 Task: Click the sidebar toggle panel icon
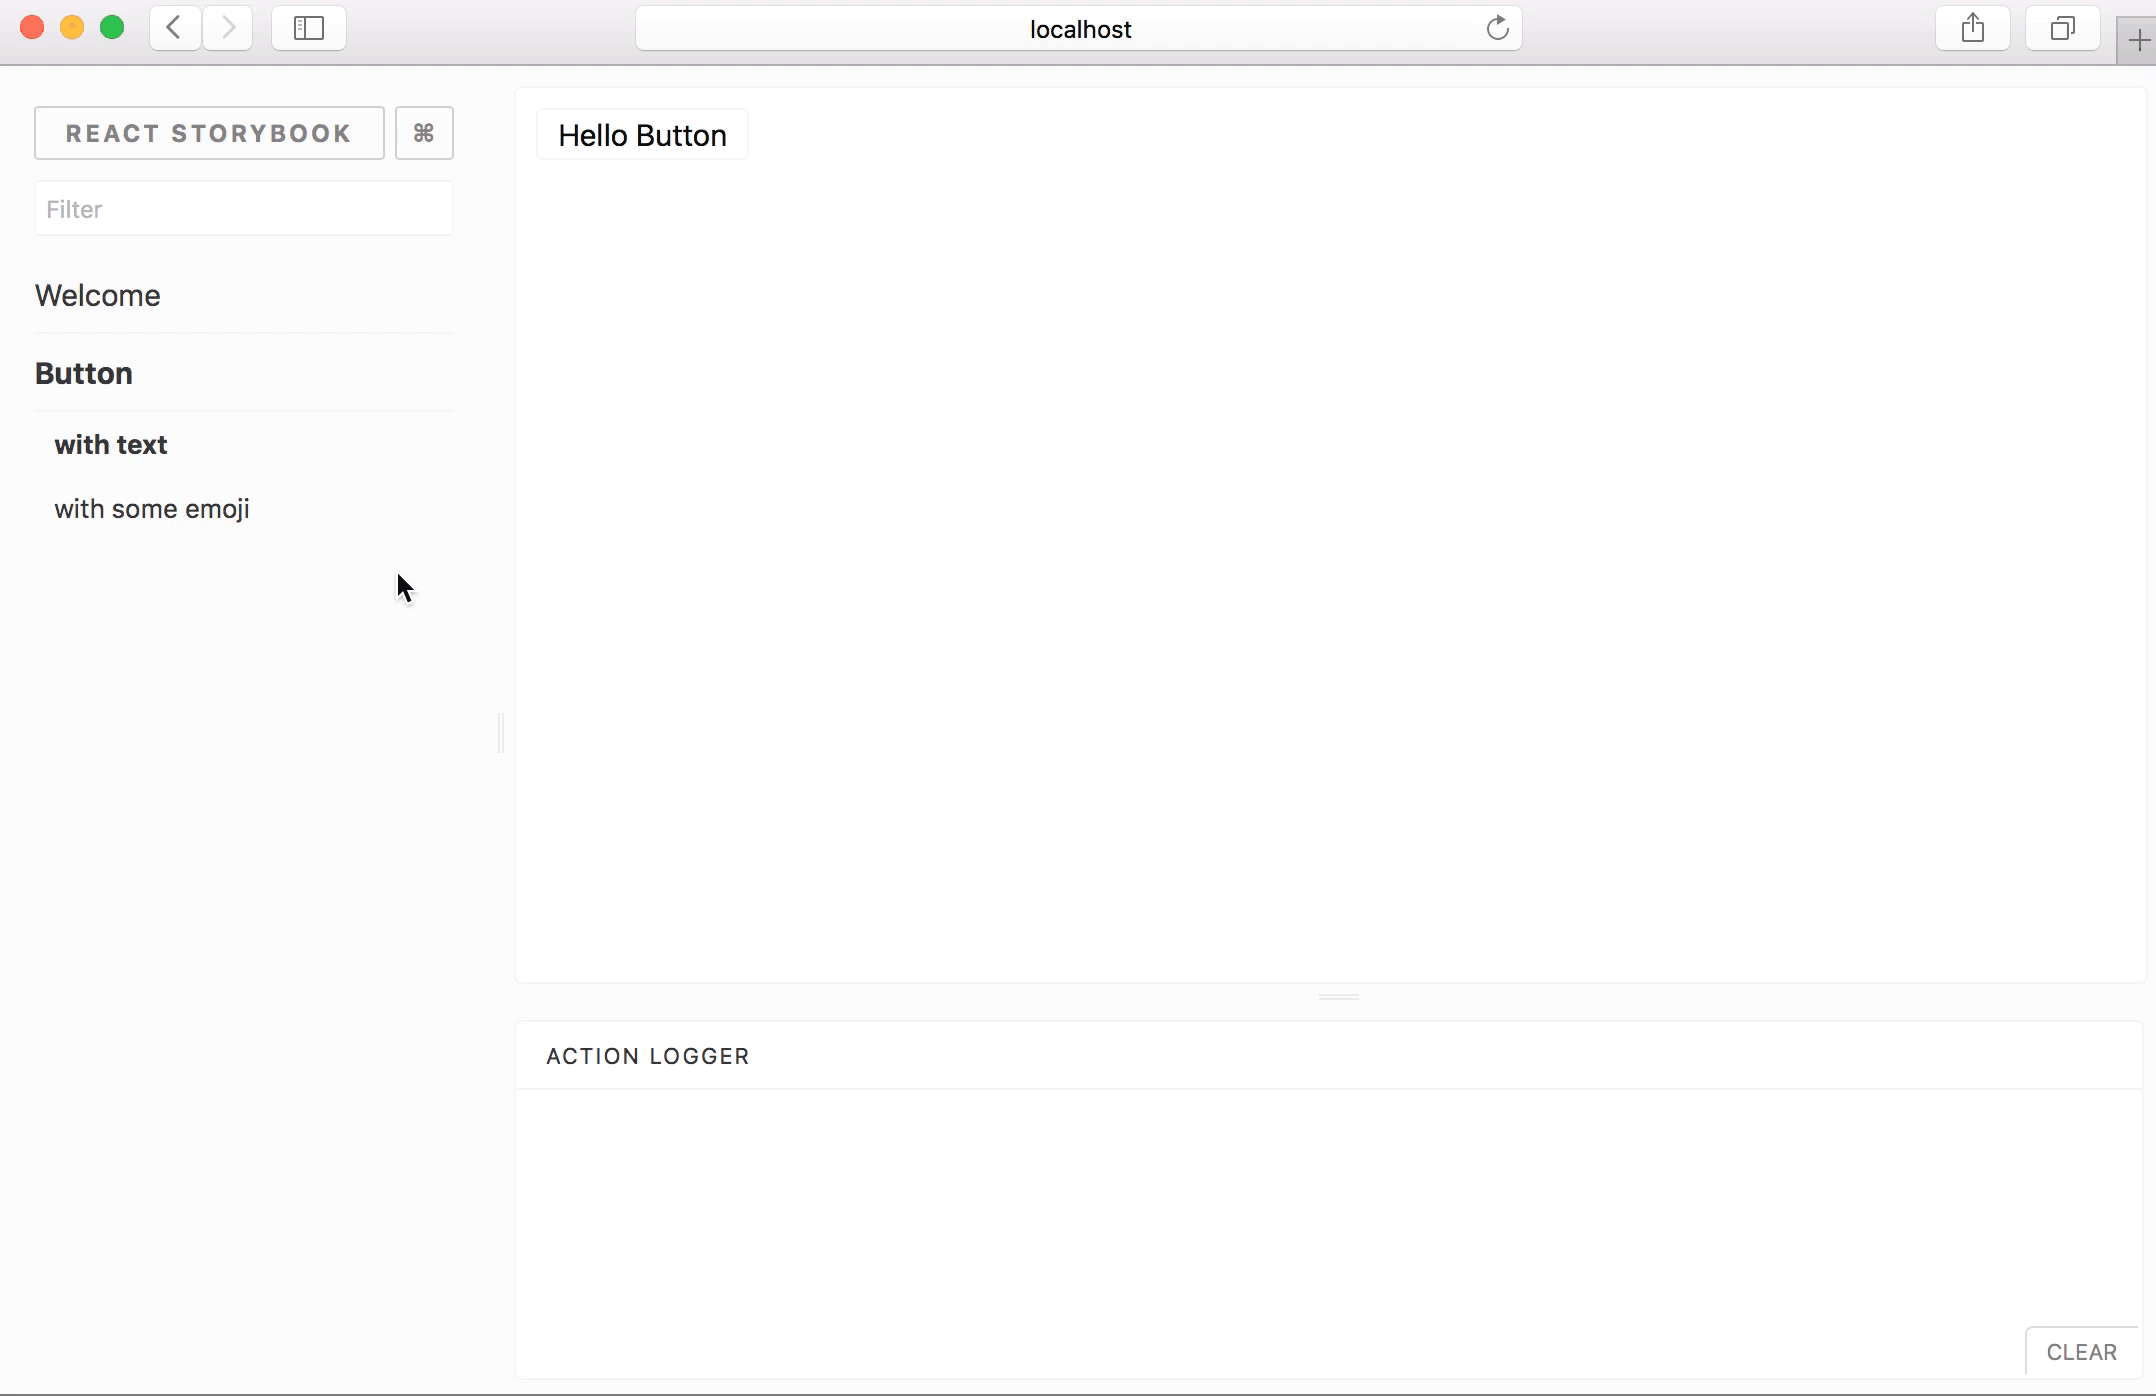point(308,27)
